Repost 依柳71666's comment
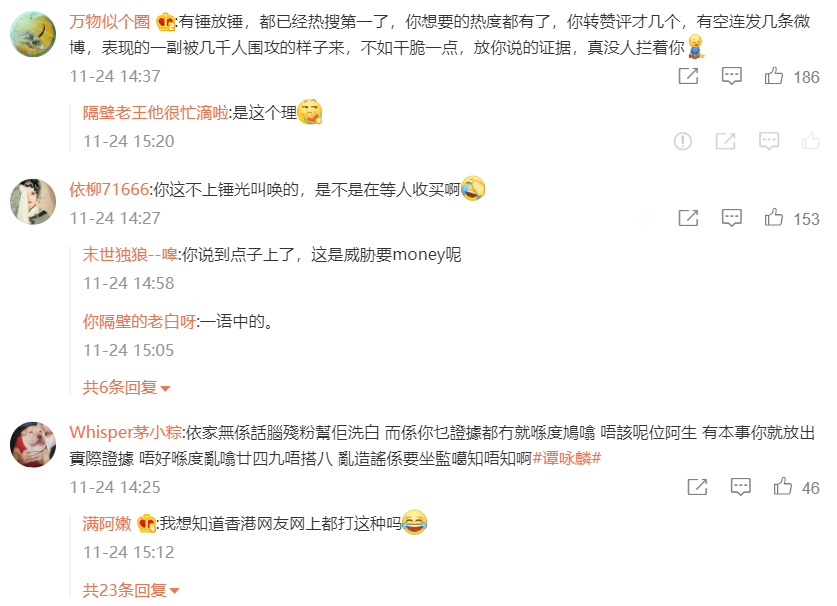 coord(688,218)
